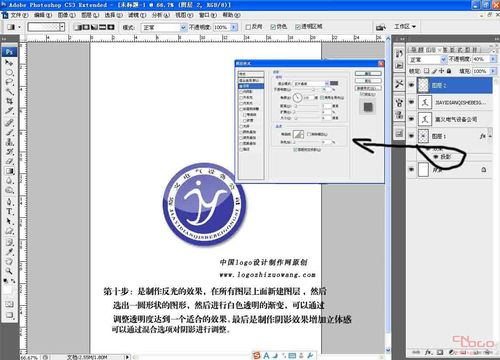Viewport: 500px width, 360px height.
Task: Select the 背景 layer thumbnail
Action: click(423, 169)
